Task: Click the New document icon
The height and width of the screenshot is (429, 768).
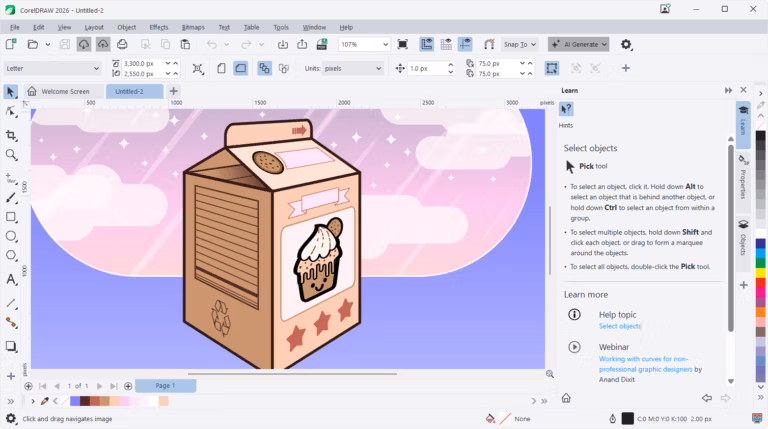Action: point(11,45)
